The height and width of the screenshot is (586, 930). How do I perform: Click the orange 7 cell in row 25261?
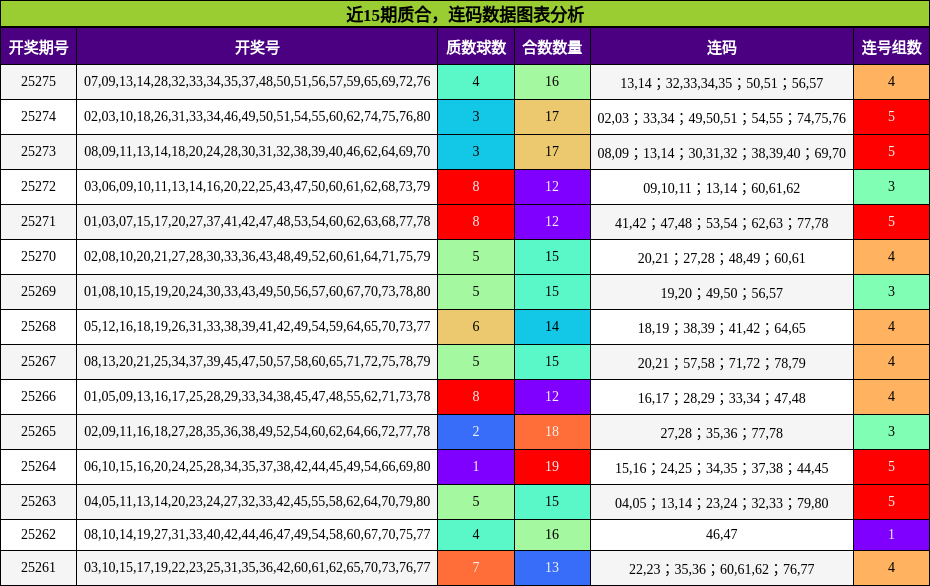(x=476, y=568)
